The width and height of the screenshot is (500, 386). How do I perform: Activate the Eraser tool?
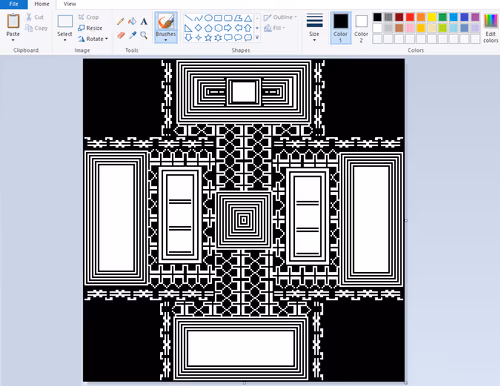pos(121,35)
